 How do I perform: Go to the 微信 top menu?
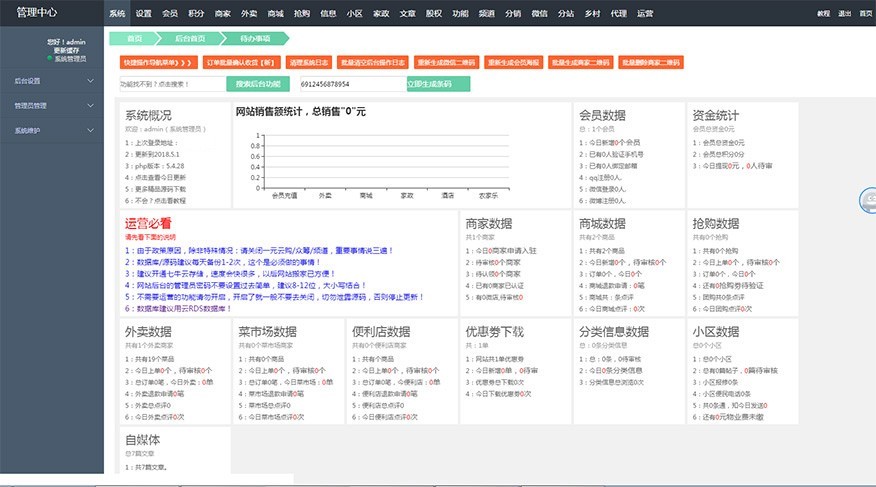(x=539, y=14)
